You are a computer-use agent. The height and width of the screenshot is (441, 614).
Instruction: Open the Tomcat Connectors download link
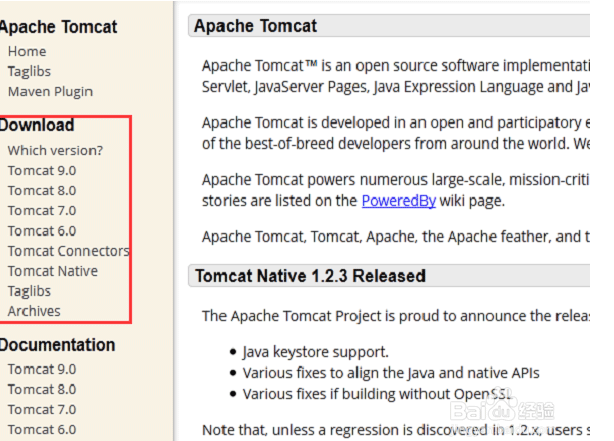[x=69, y=251]
